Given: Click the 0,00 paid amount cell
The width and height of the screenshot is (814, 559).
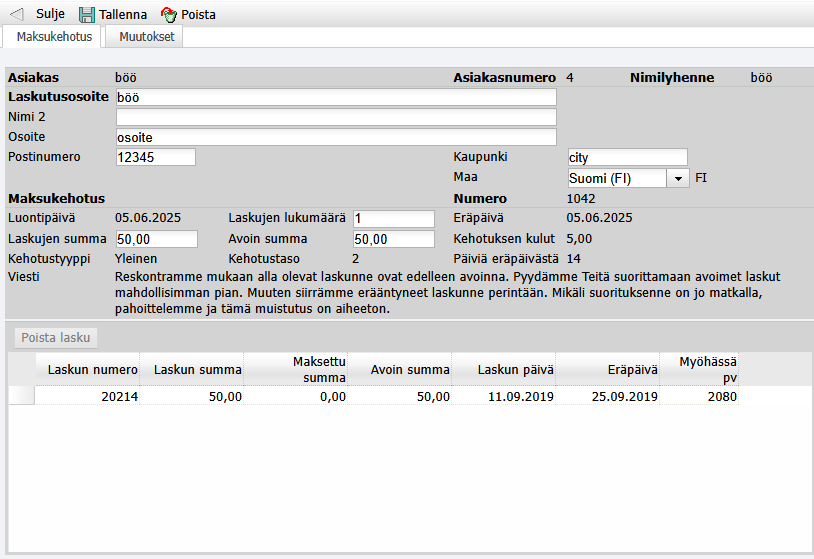Looking at the screenshot, I should [x=296, y=397].
